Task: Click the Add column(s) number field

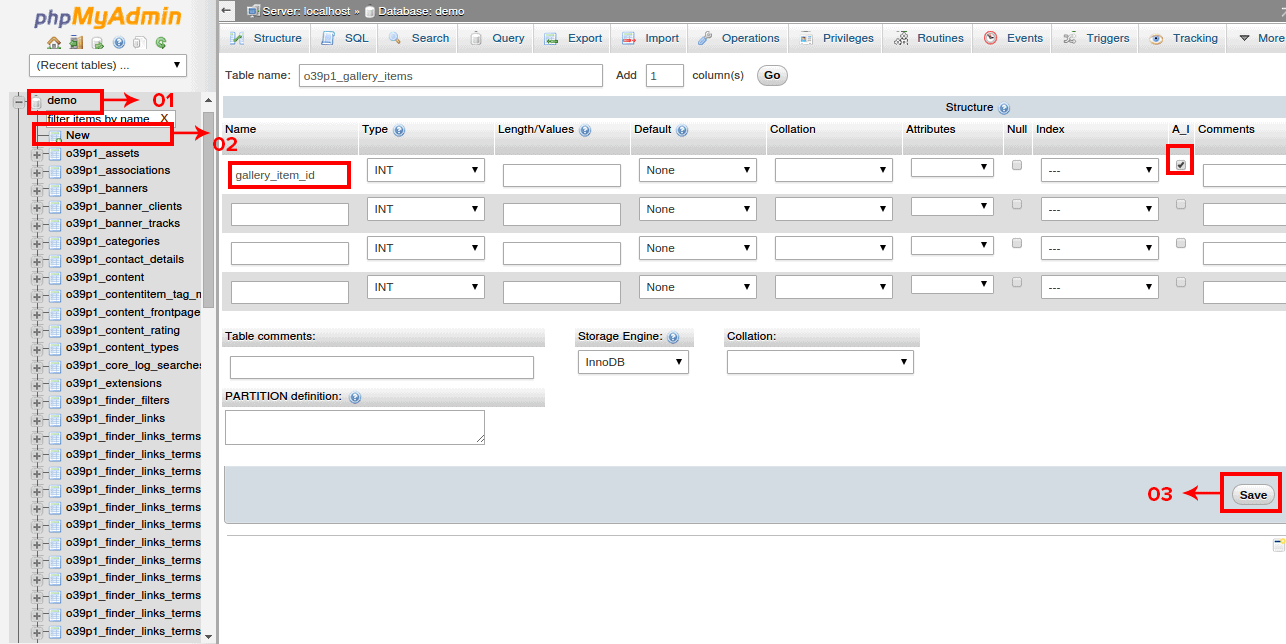Action: click(665, 75)
